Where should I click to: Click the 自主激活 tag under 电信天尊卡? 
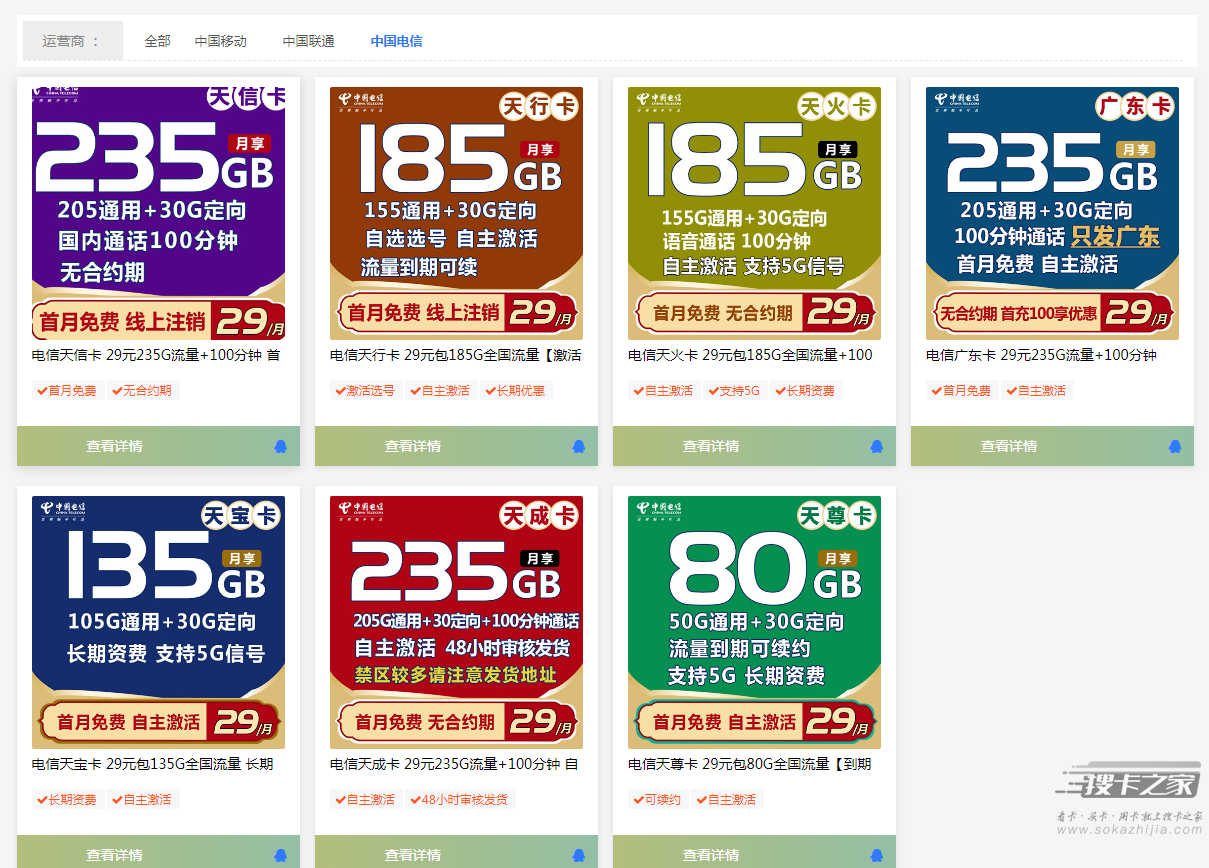click(x=726, y=800)
